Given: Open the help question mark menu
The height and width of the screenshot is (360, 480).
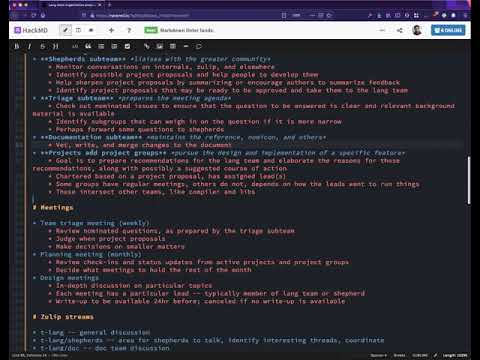Looking at the screenshot, I should pyautogui.click(x=129, y=30).
